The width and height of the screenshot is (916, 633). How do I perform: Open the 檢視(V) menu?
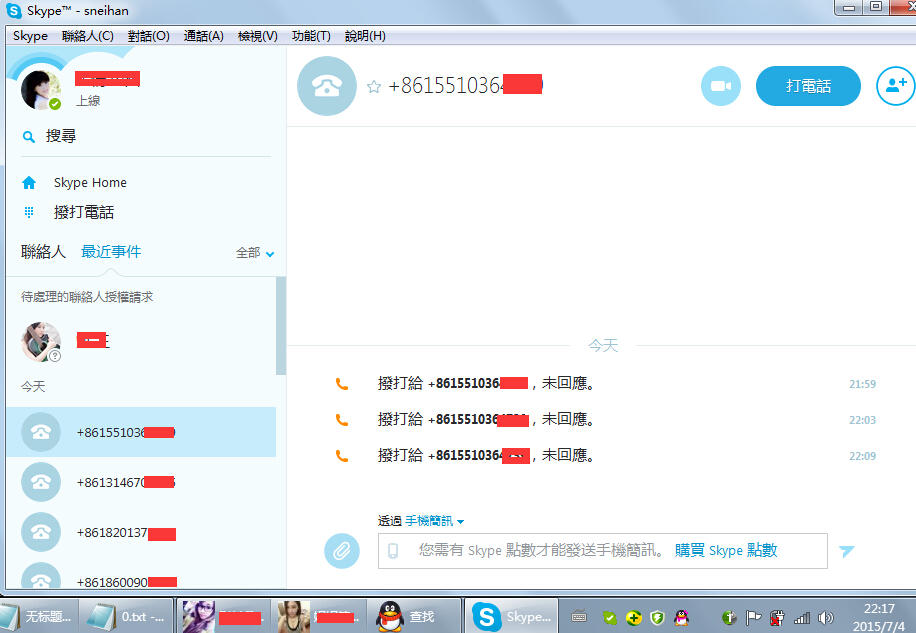[x=258, y=36]
